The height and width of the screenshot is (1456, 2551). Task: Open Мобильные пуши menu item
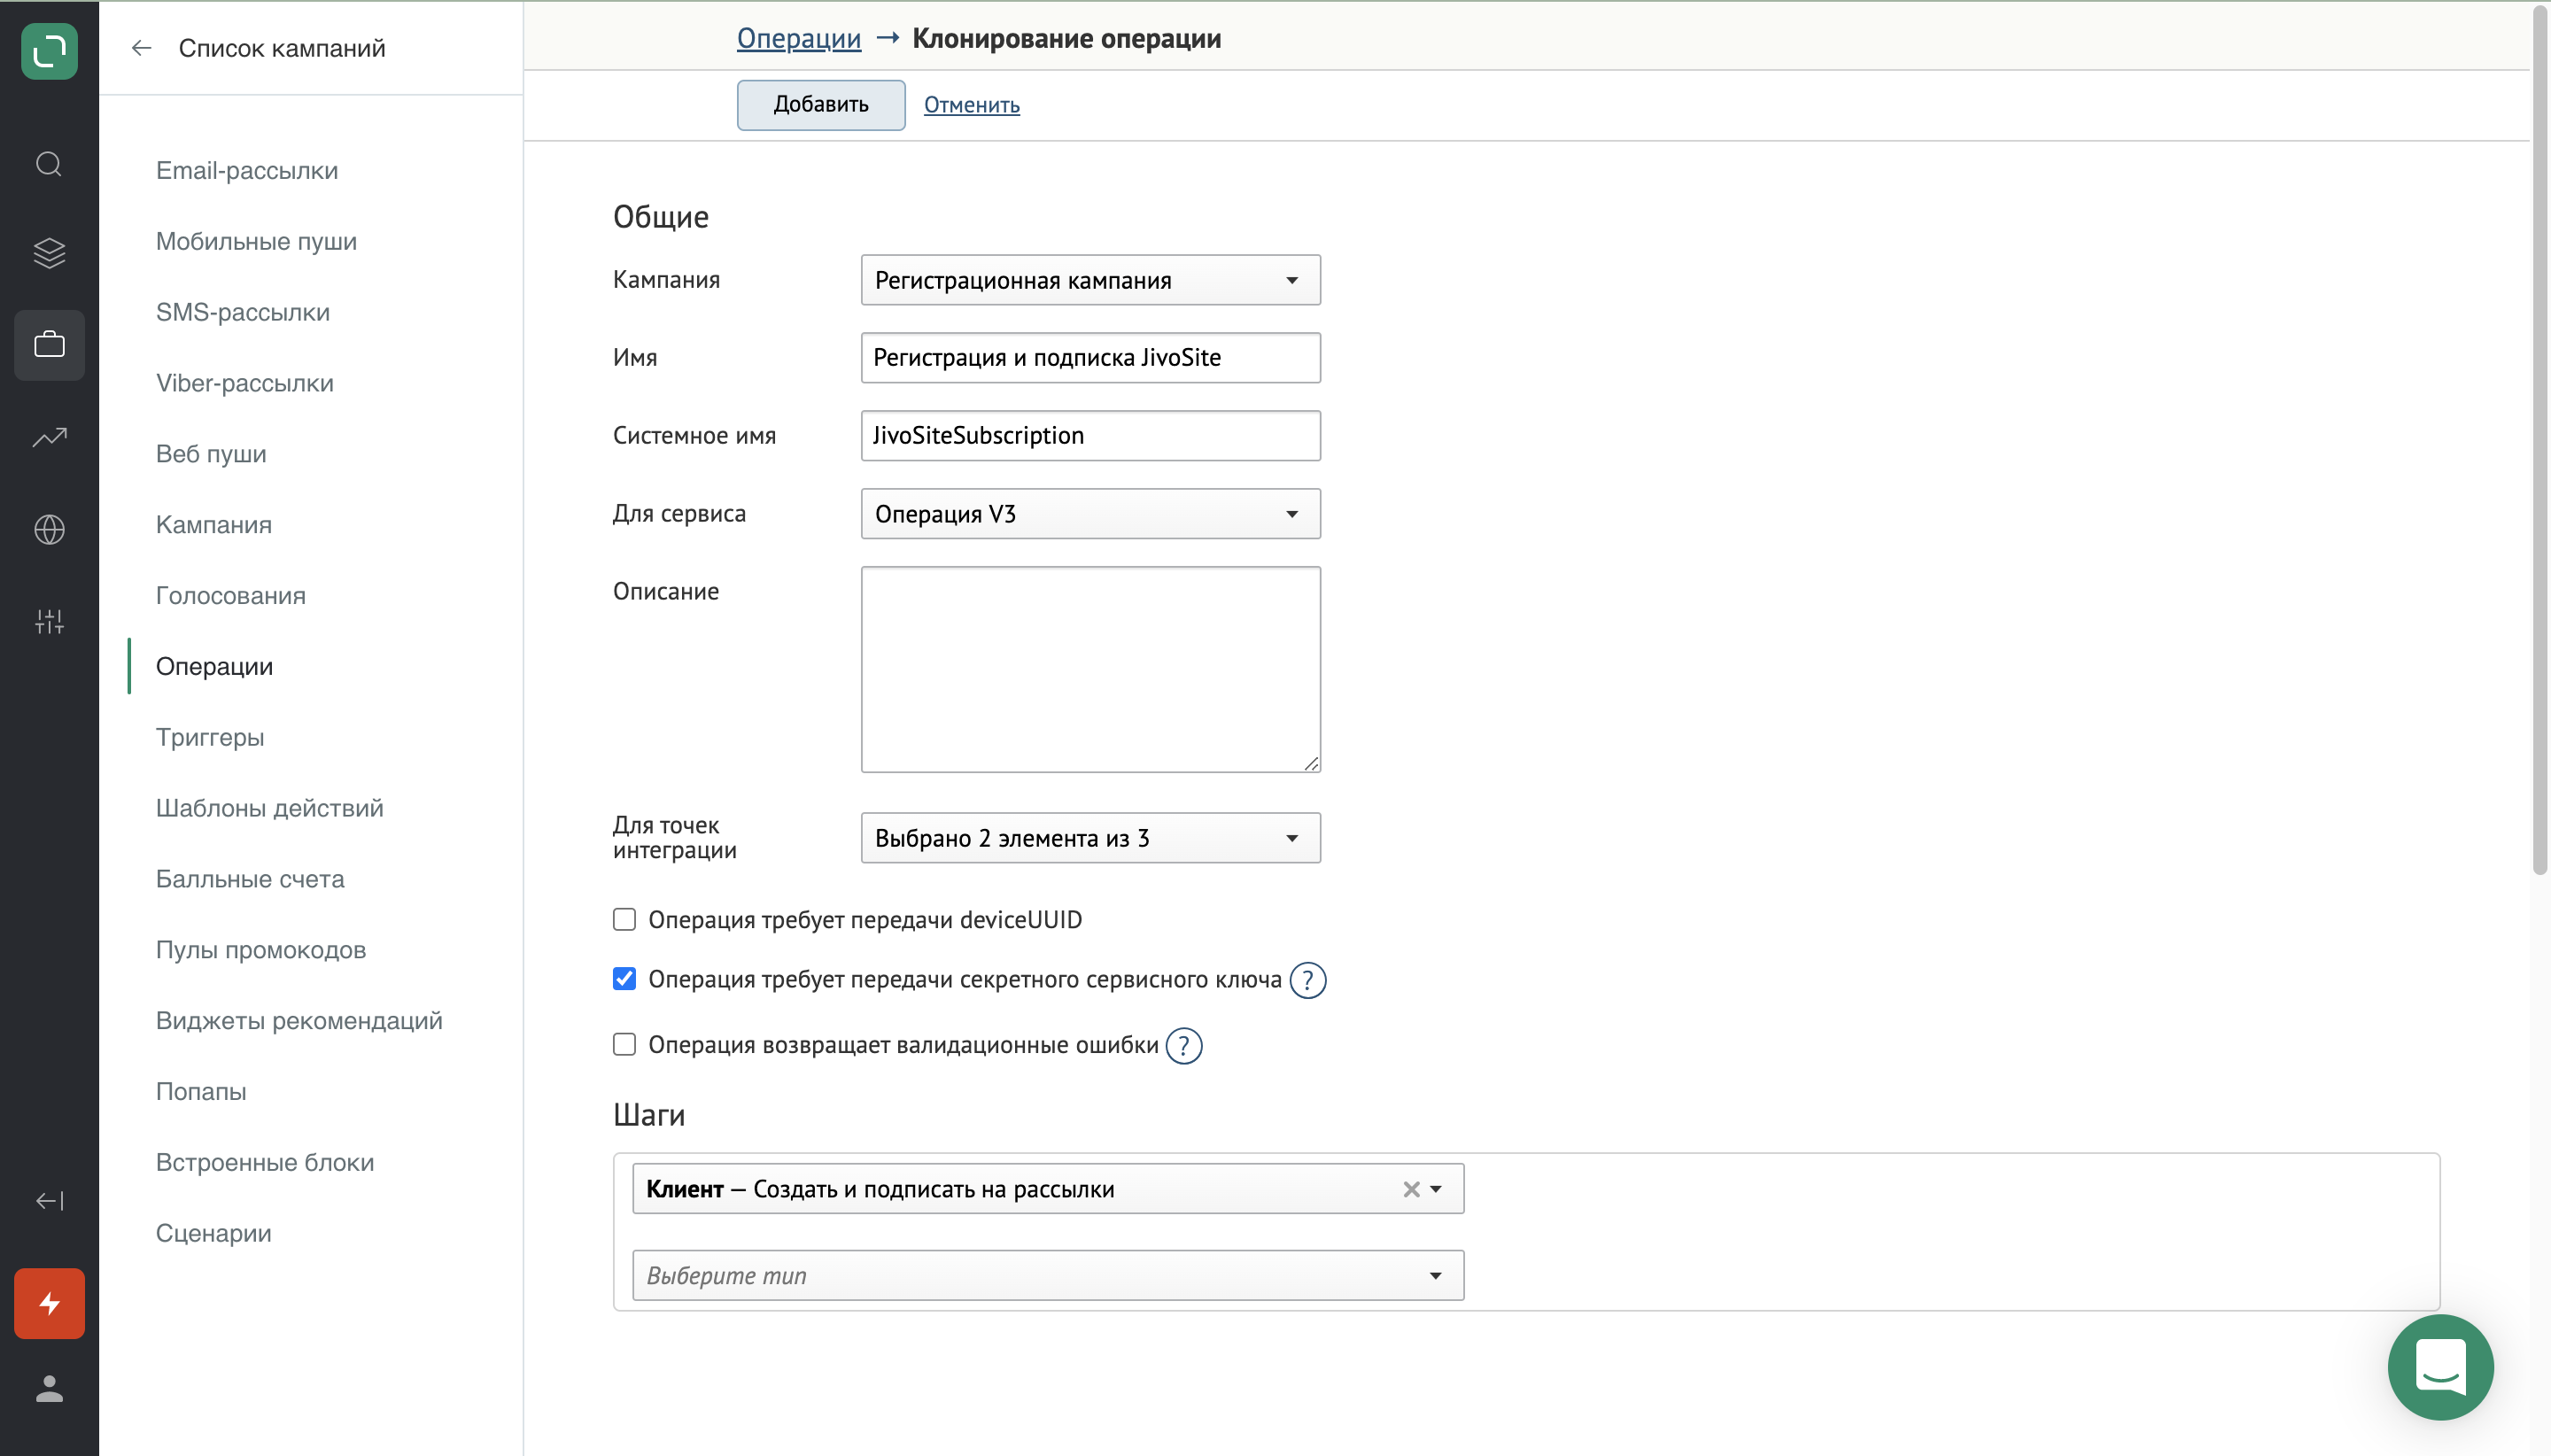256,241
